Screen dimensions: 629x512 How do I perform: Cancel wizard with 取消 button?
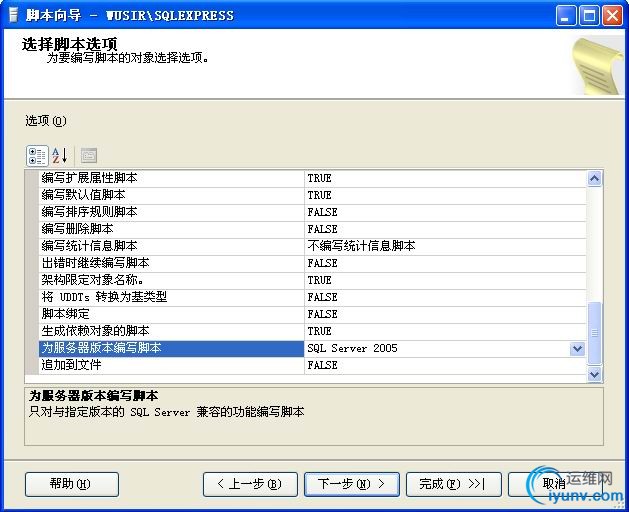click(555, 484)
